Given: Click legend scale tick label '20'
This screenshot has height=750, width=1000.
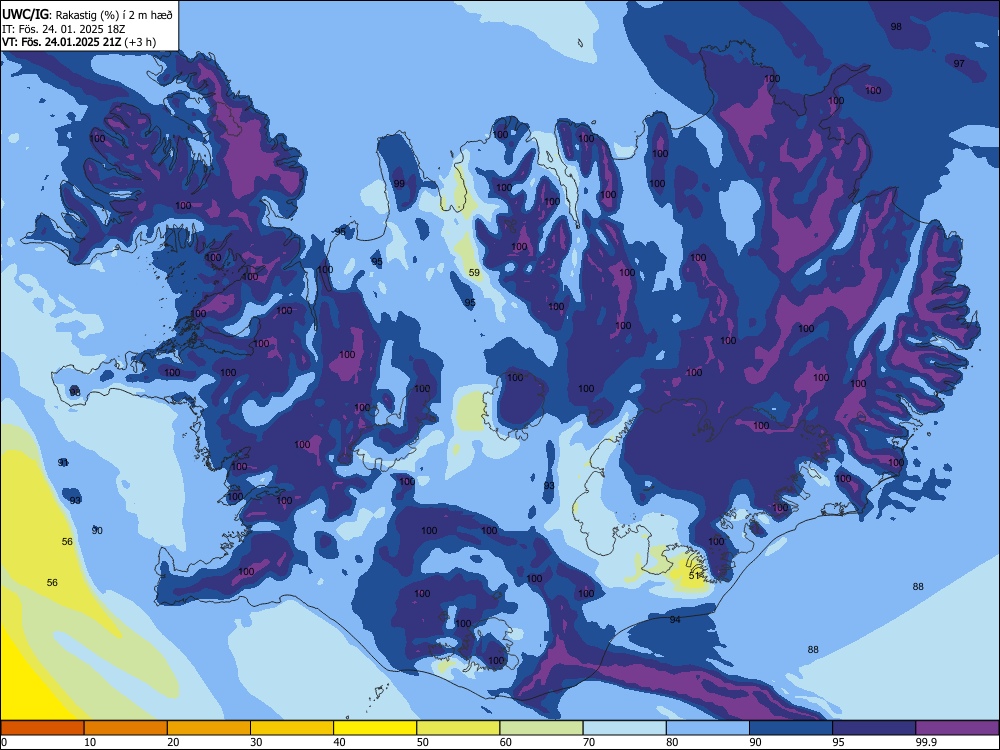Looking at the screenshot, I should (173, 742).
